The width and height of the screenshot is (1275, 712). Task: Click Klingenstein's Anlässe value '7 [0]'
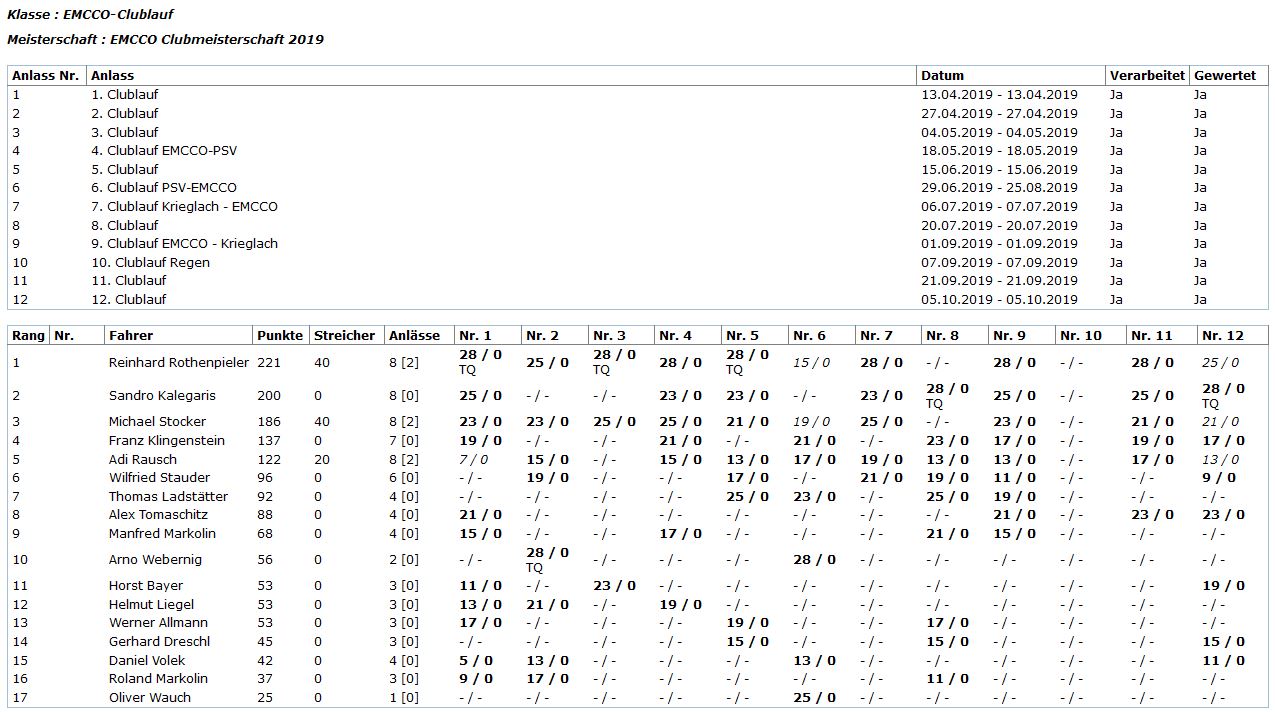pos(404,441)
